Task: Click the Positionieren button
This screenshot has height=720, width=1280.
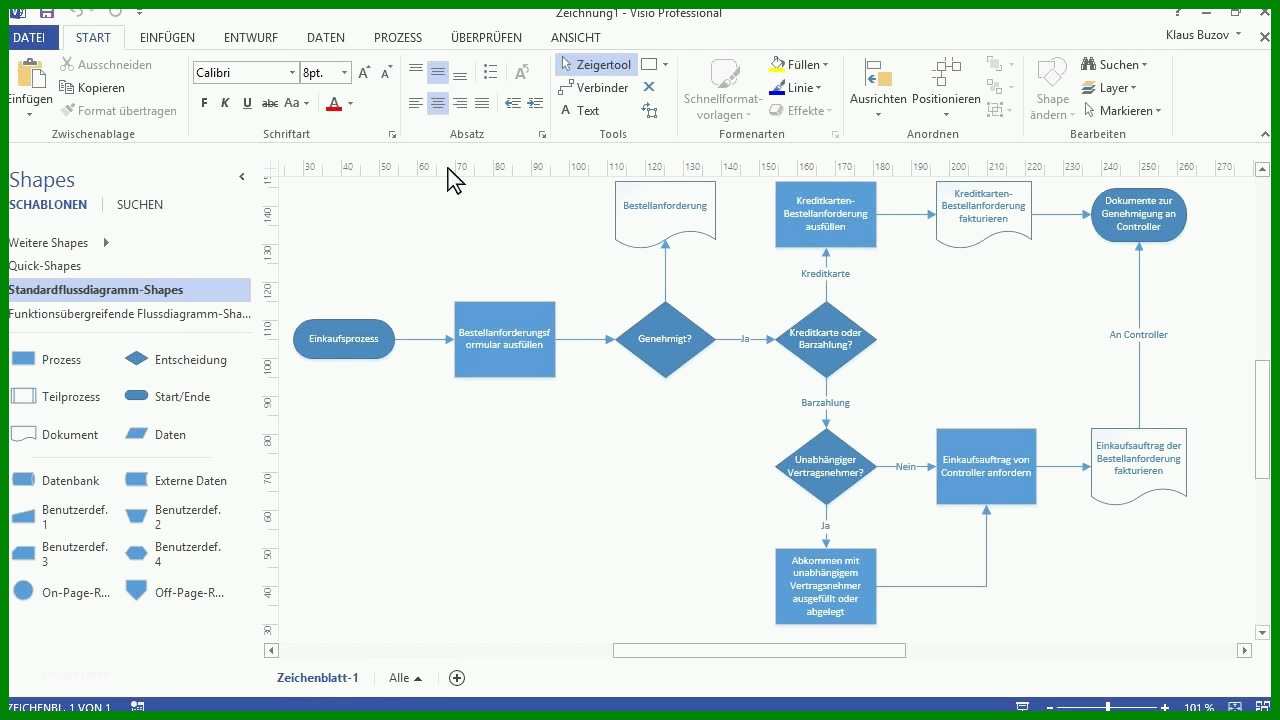Action: pyautogui.click(x=946, y=88)
